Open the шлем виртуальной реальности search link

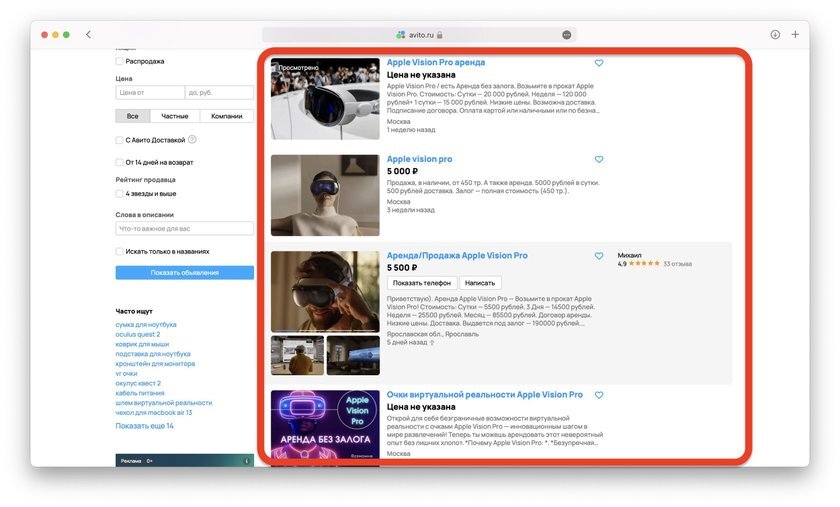[164, 402]
